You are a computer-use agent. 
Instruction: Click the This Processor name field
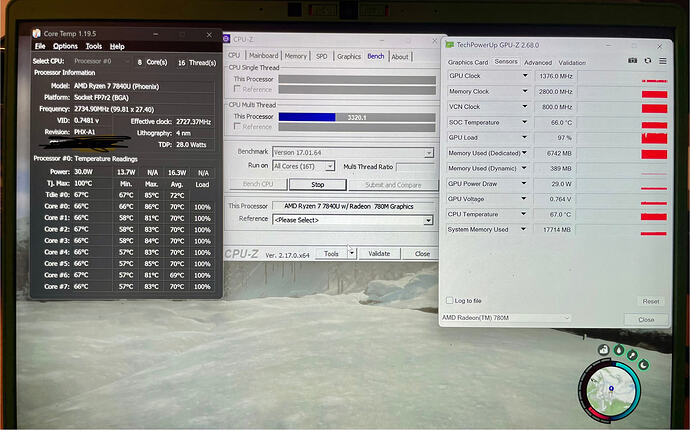[354, 206]
